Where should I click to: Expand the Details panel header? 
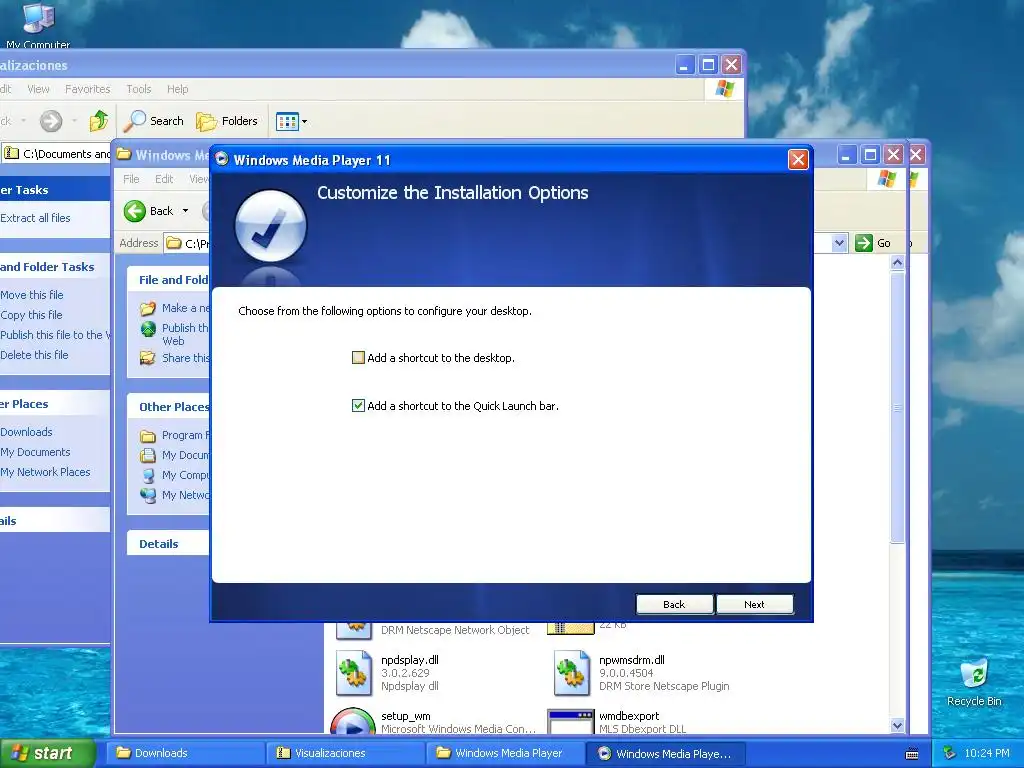click(168, 544)
